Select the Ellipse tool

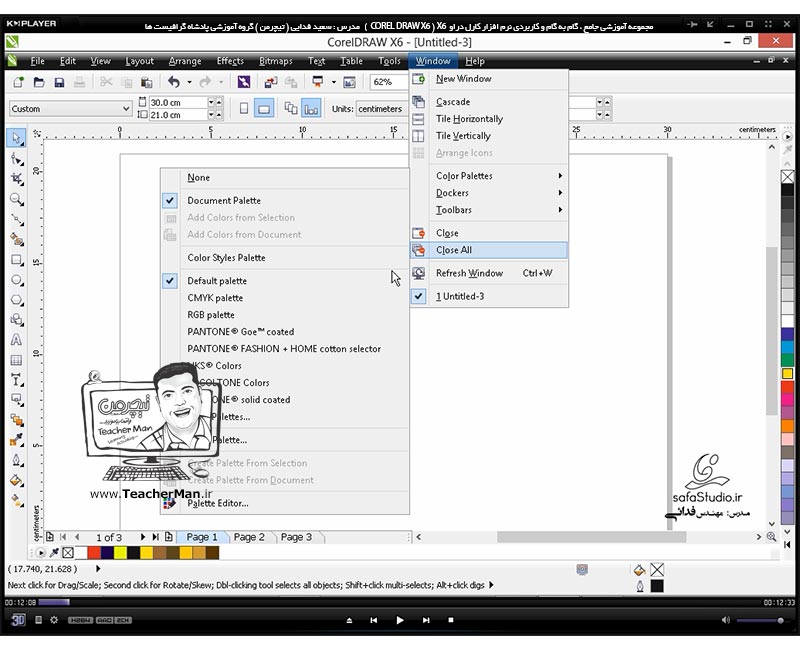pyautogui.click(x=16, y=280)
